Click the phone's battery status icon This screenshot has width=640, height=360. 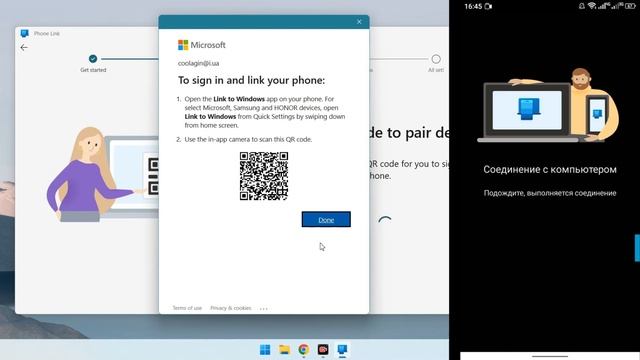(x=630, y=6)
